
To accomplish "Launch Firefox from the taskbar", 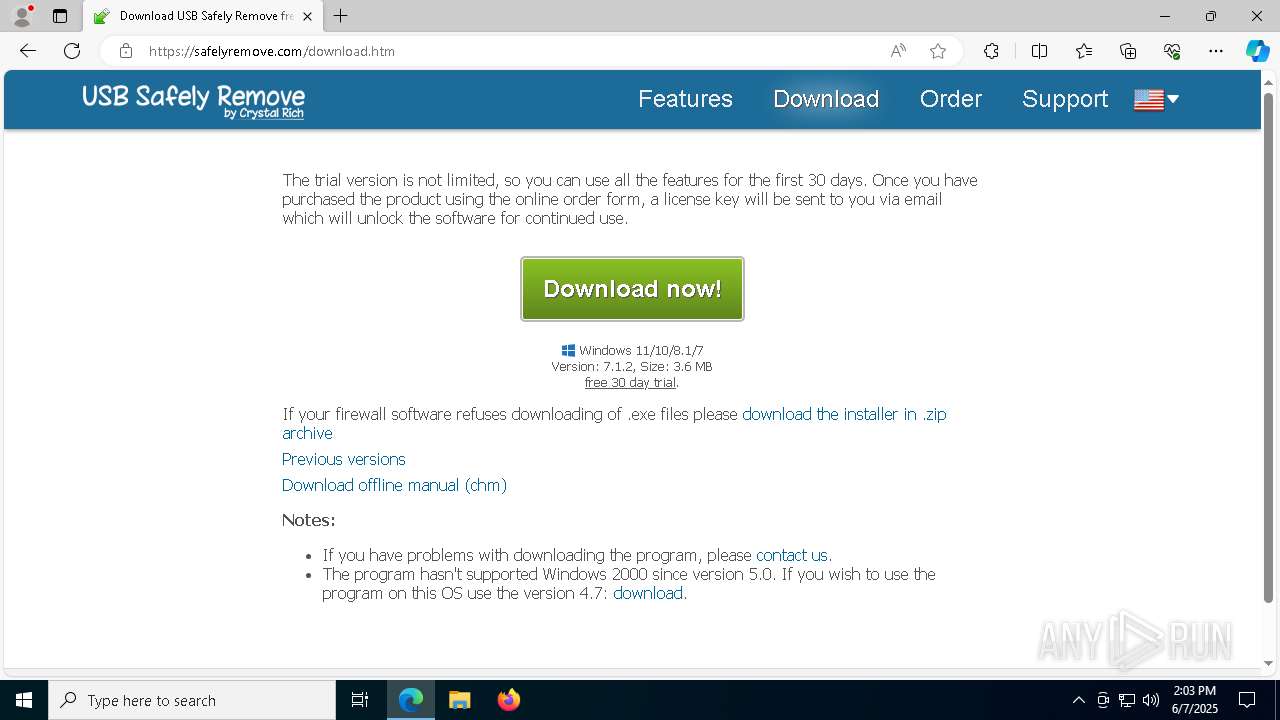I will coord(508,700).
